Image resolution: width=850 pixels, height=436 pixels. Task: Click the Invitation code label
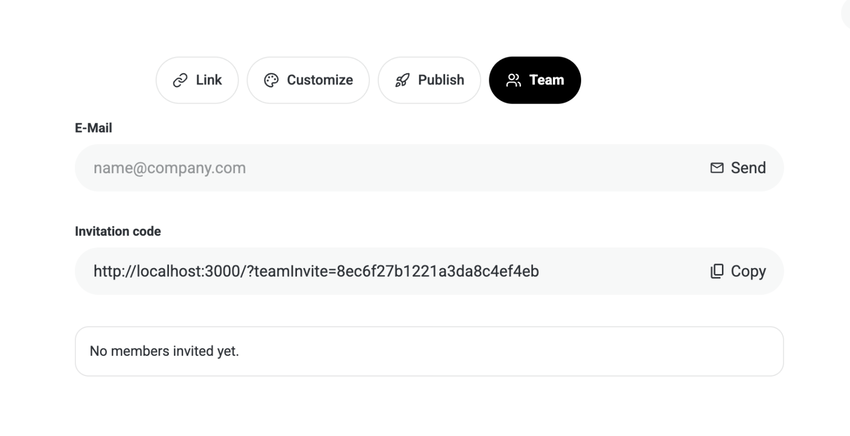118,231
